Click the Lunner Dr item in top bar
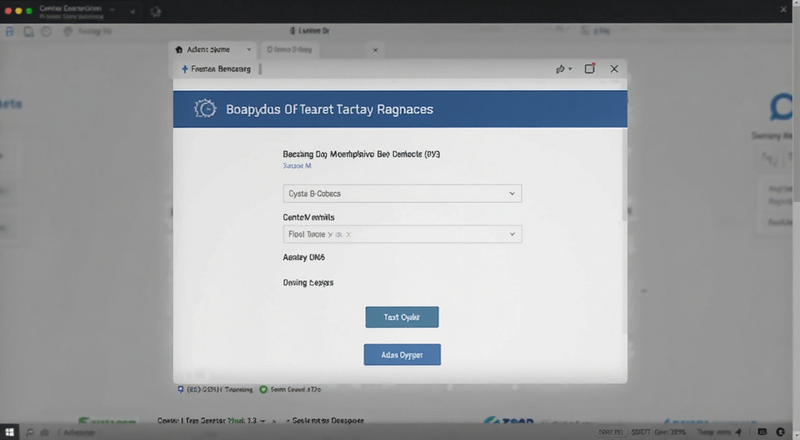The image size is (800, 440). pos(310,31)
